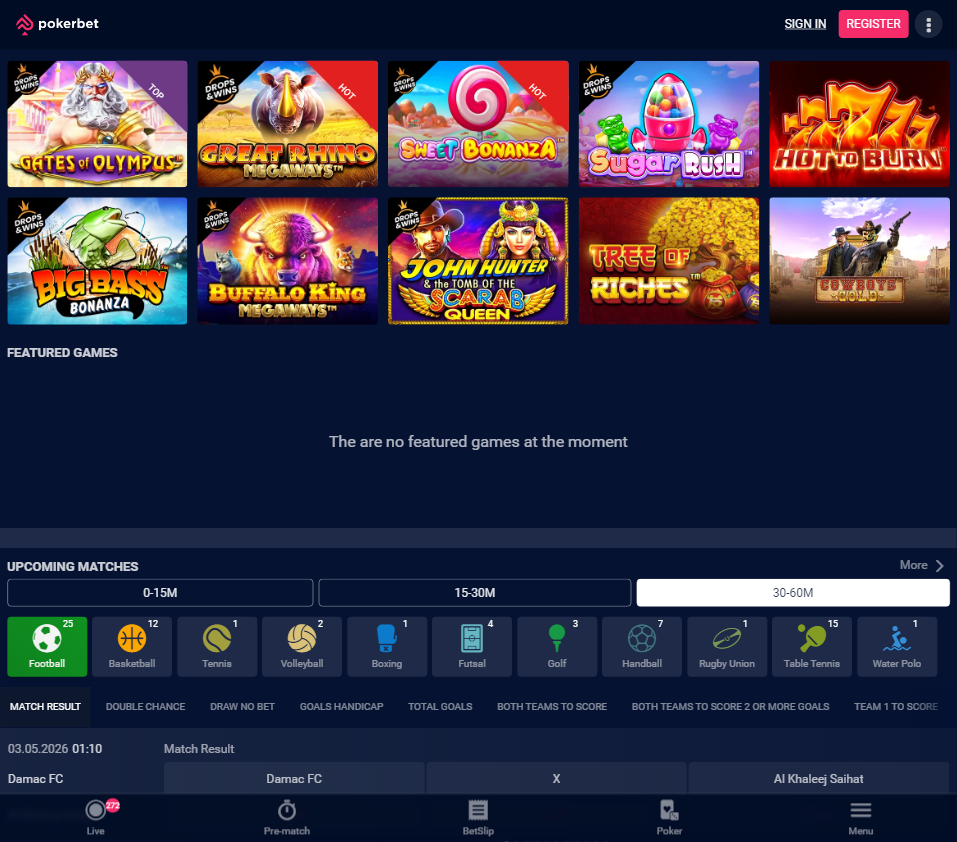This screenshot has height=842, width=957.
Task: Open Cowboys Gold game
Action: pos(859,261)
